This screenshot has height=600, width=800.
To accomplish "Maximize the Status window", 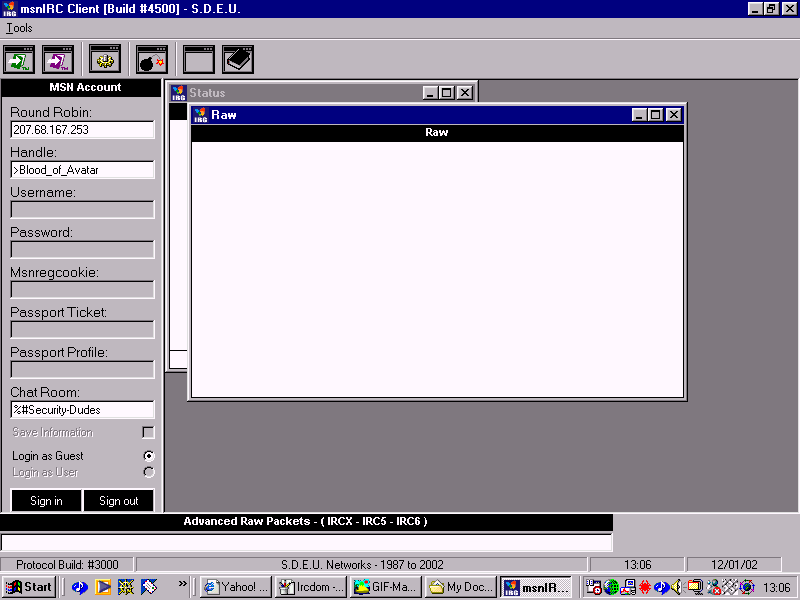I will pos(447,93).
